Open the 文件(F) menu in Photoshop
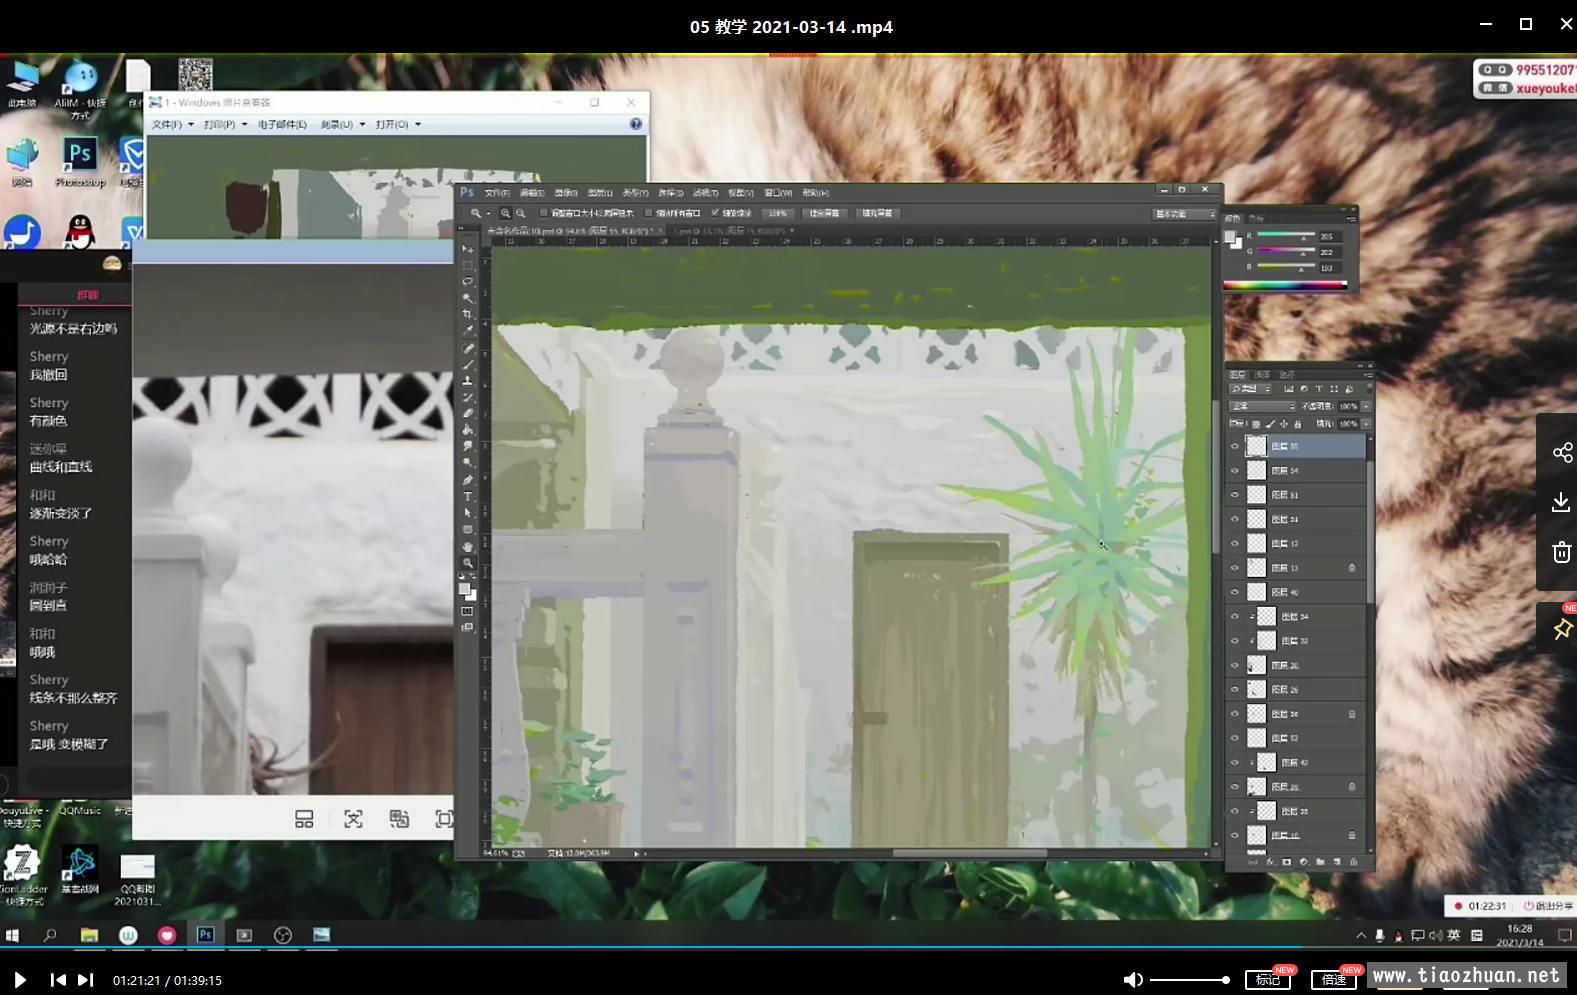Screen dimensions: 1577x995 [x=496, y=193]
